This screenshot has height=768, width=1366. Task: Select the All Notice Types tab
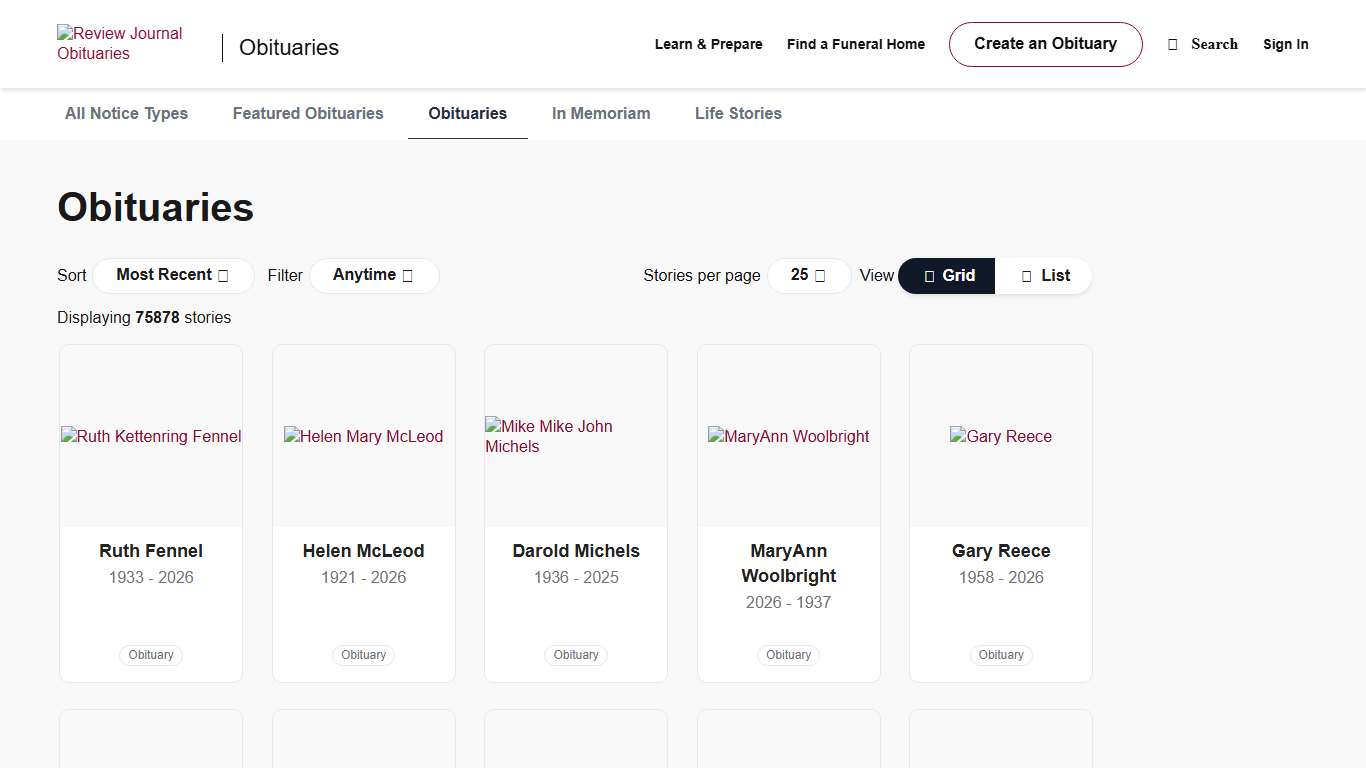tap(126, 114)
